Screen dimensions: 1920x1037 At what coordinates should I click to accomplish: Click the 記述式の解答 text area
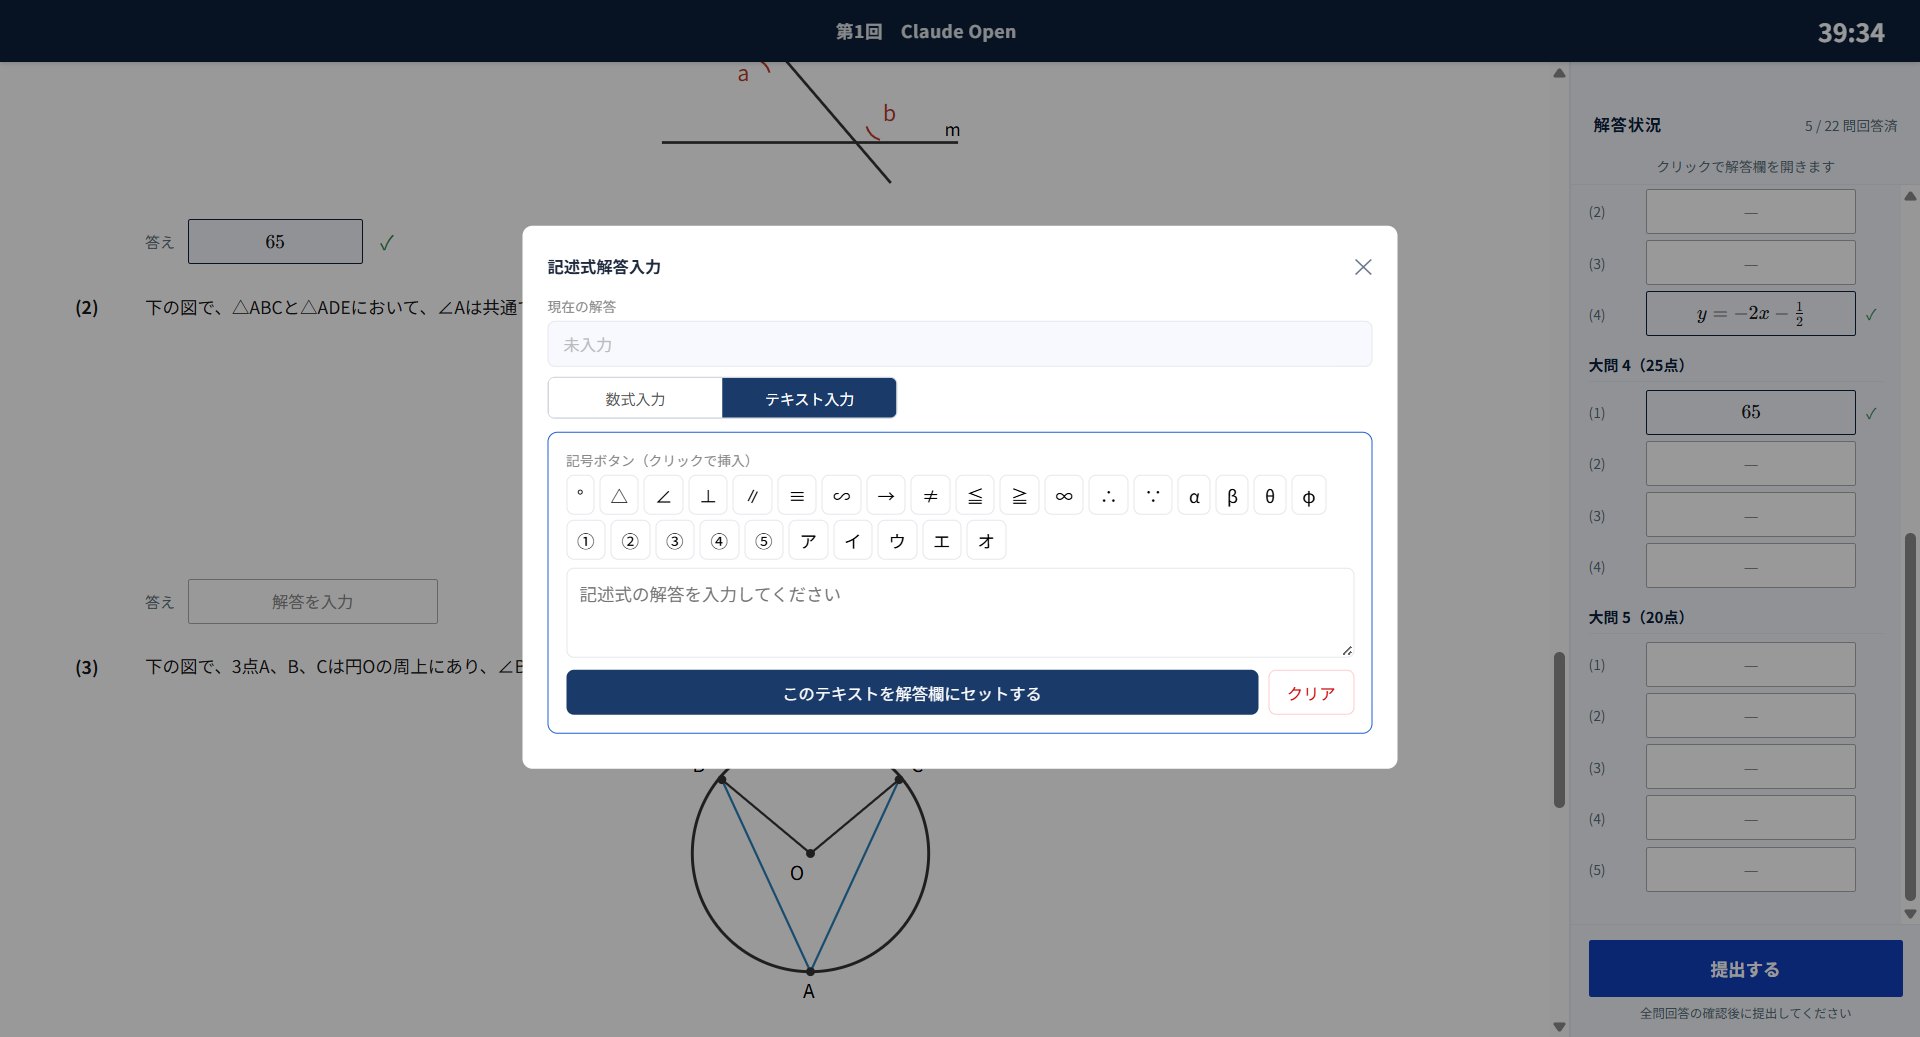[x=960, y=613]
